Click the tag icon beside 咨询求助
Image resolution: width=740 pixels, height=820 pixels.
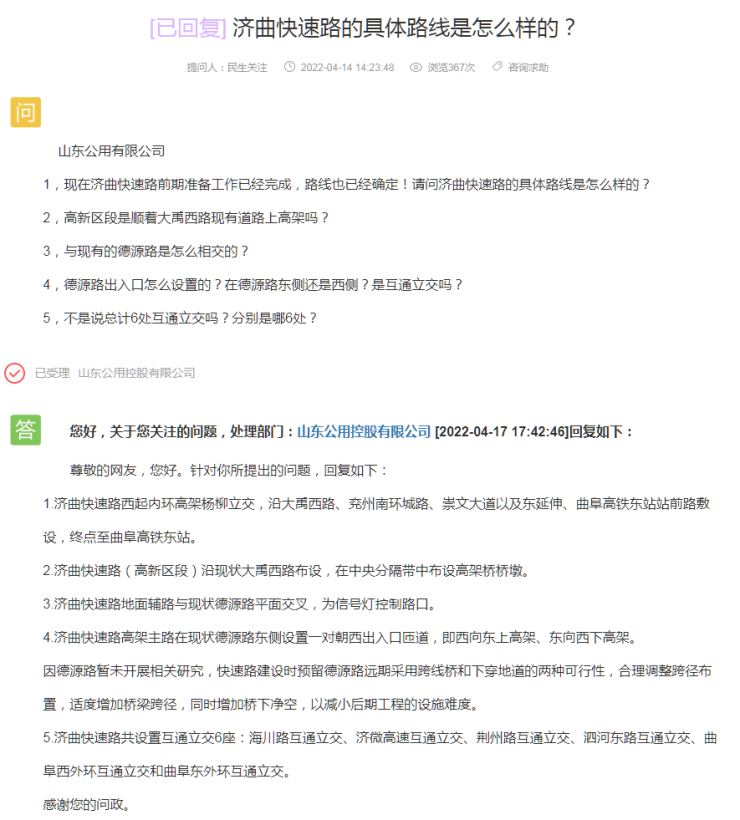(x=497, y=66)
